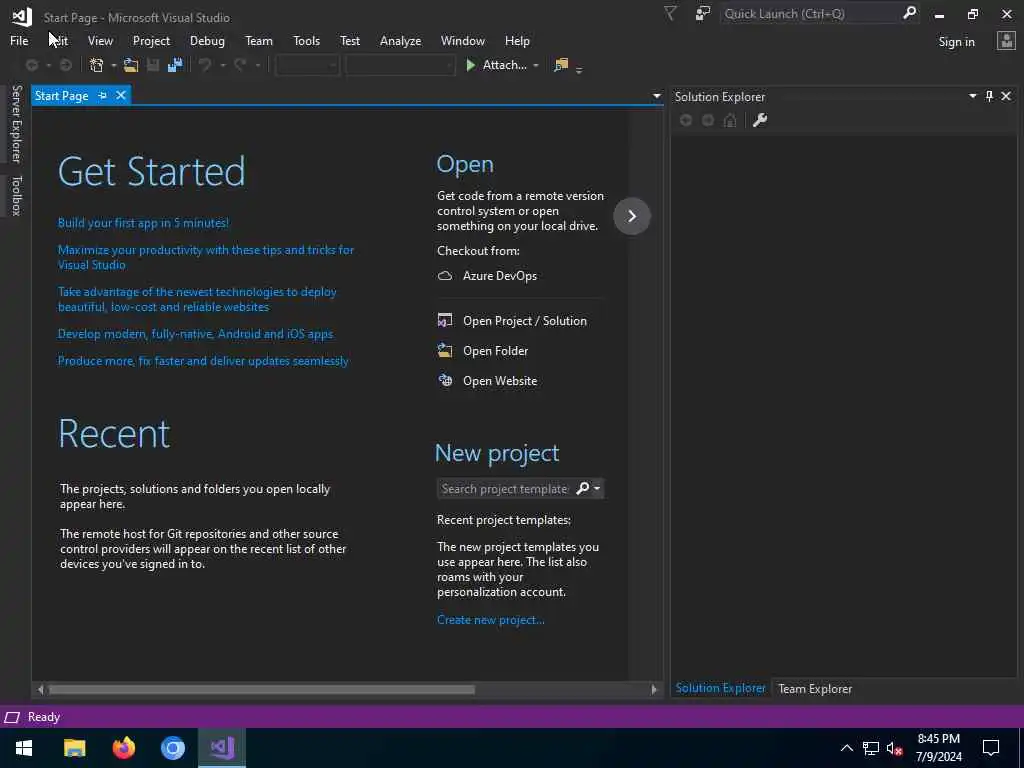Open the Debug menu

click(207, 40)
